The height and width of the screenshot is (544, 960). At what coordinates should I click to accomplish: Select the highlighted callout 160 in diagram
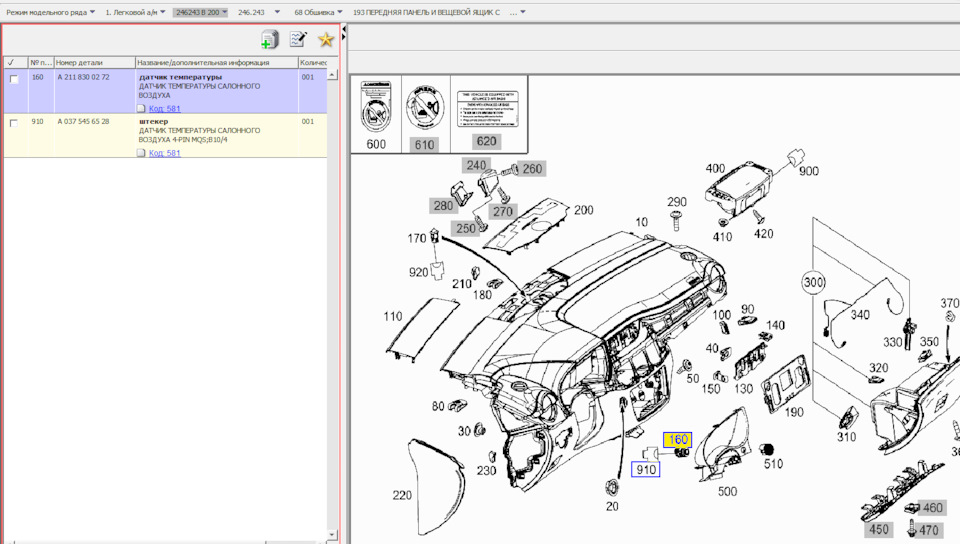[678, 439]
